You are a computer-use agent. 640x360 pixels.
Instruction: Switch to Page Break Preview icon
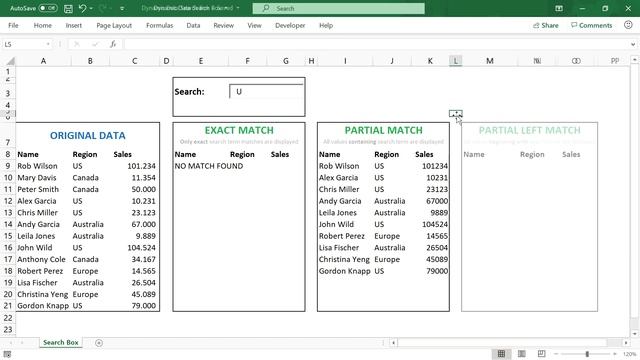click(541, 354)
